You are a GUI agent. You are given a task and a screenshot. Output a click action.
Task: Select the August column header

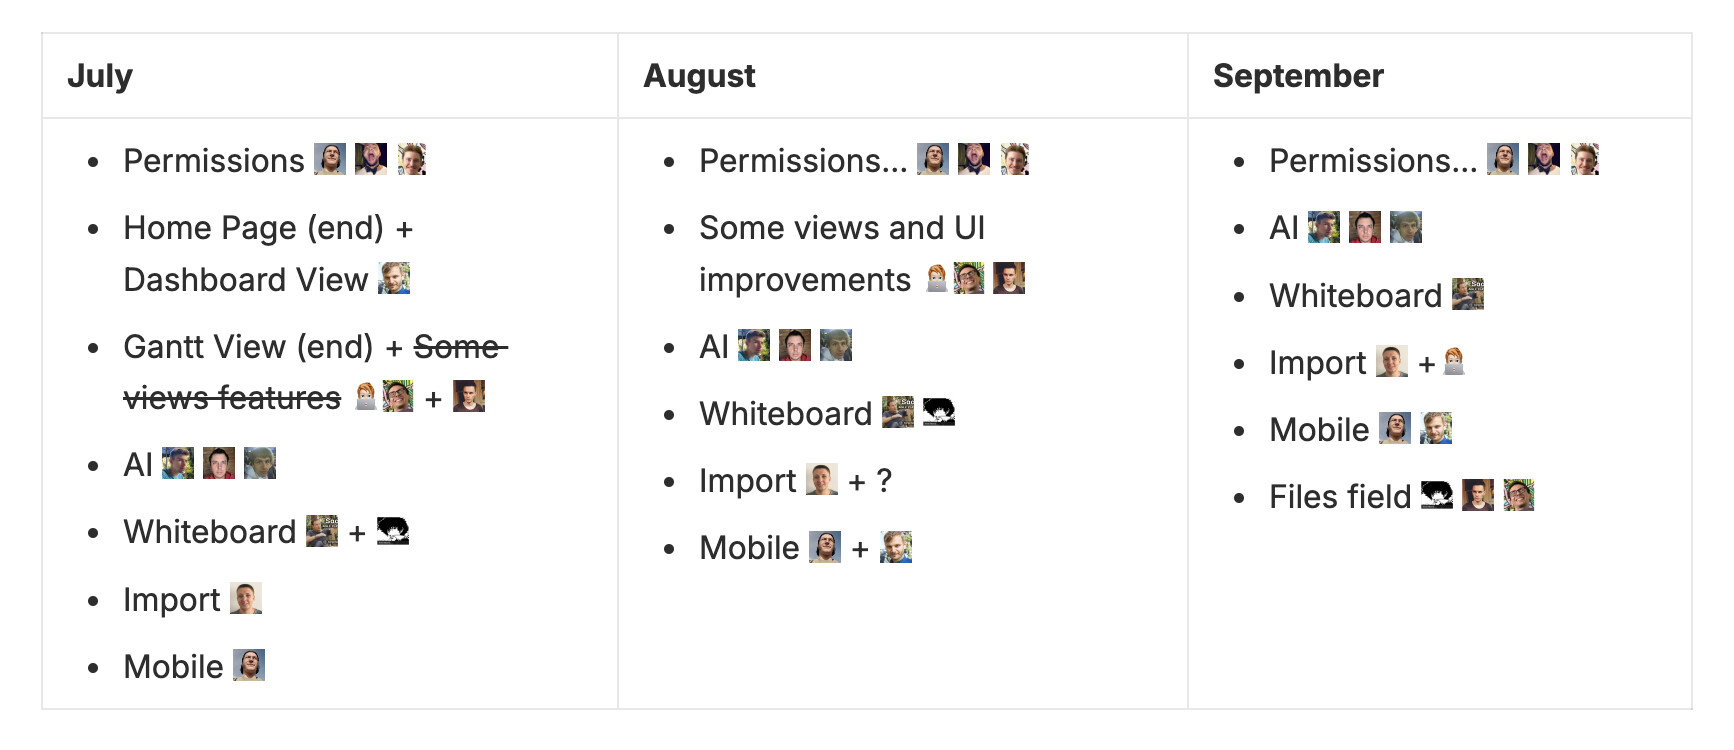point(699,76)
